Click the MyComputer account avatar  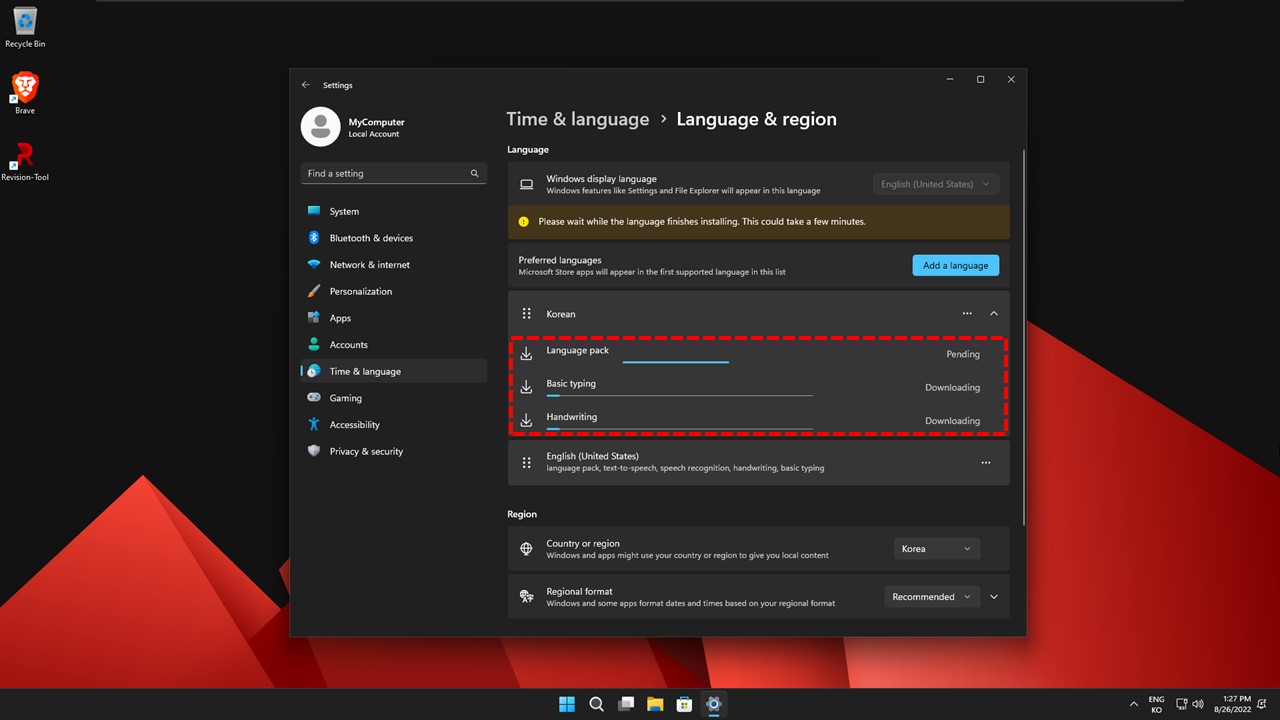320,126
